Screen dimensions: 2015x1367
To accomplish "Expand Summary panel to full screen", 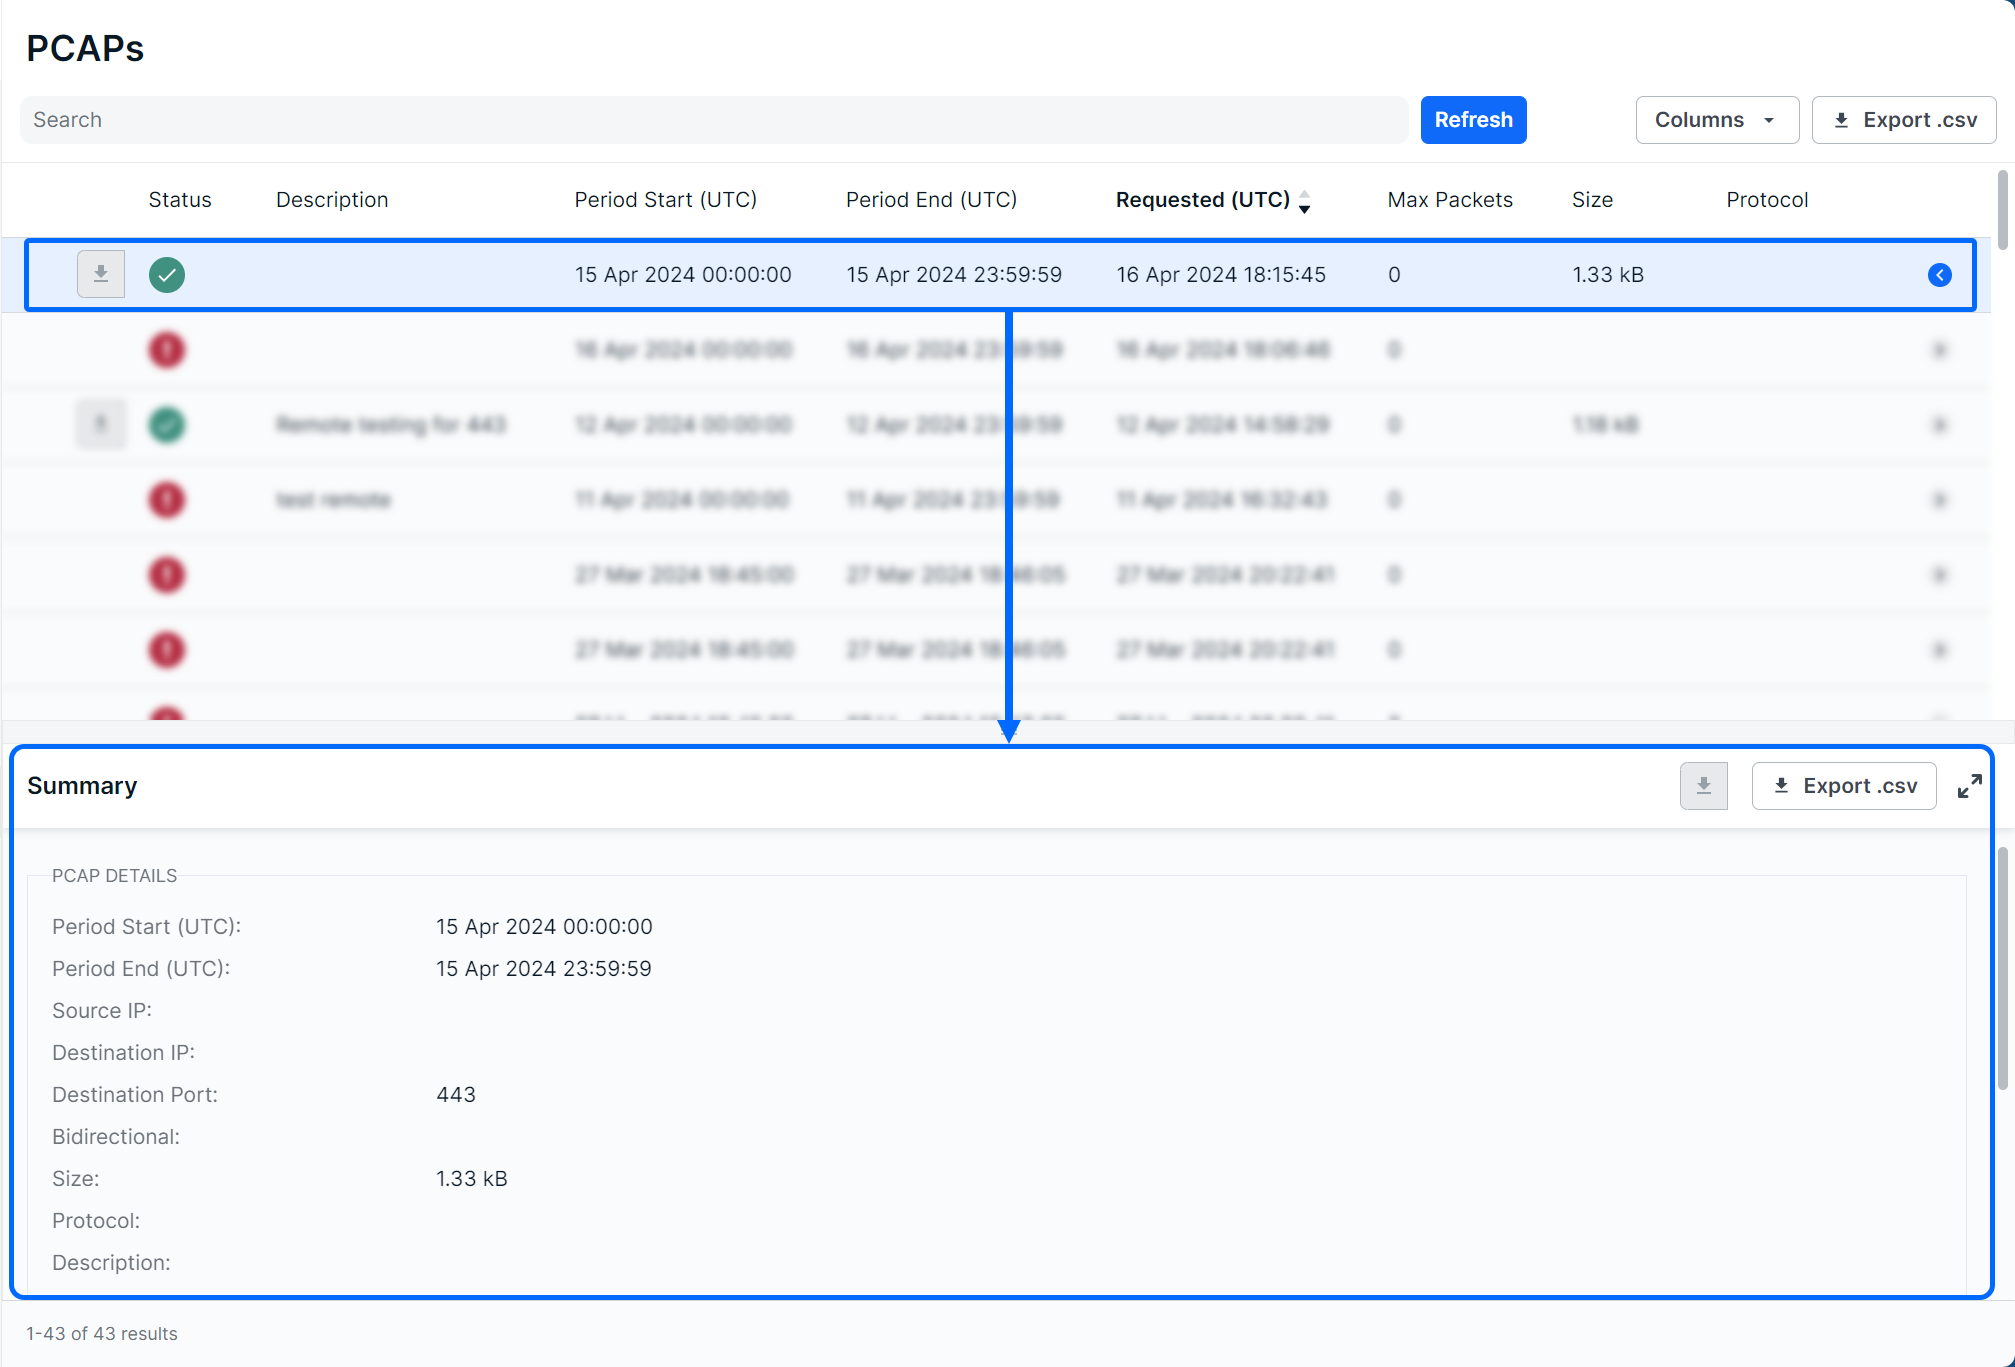I will tap(1969, 786).
